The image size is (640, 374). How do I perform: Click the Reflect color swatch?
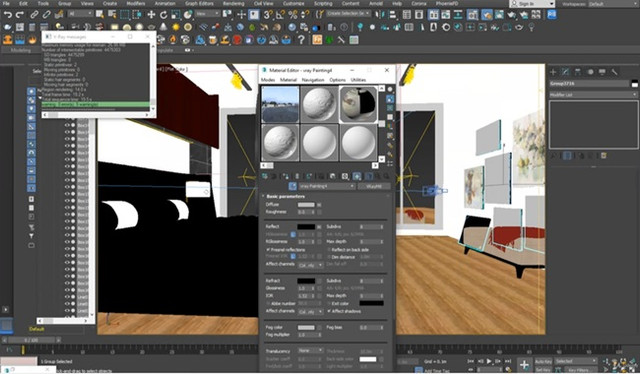pos(306,227)
